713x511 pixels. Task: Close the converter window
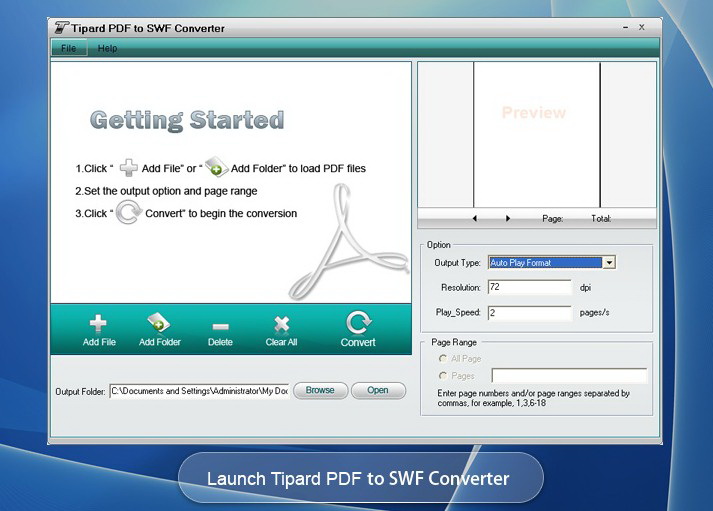point(642,27)
